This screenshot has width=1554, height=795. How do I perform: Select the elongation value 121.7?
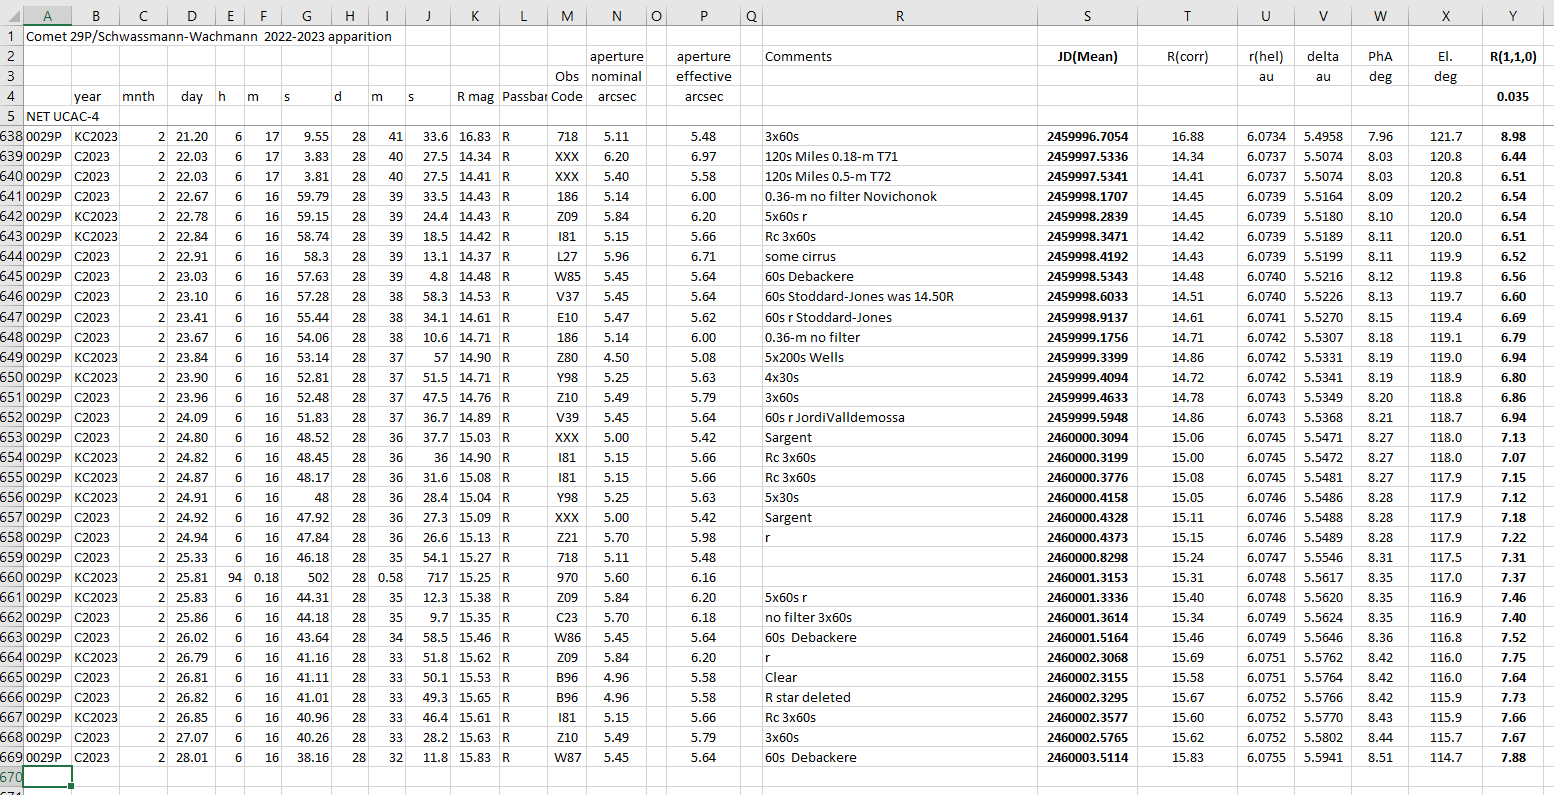pos(1445,136)
